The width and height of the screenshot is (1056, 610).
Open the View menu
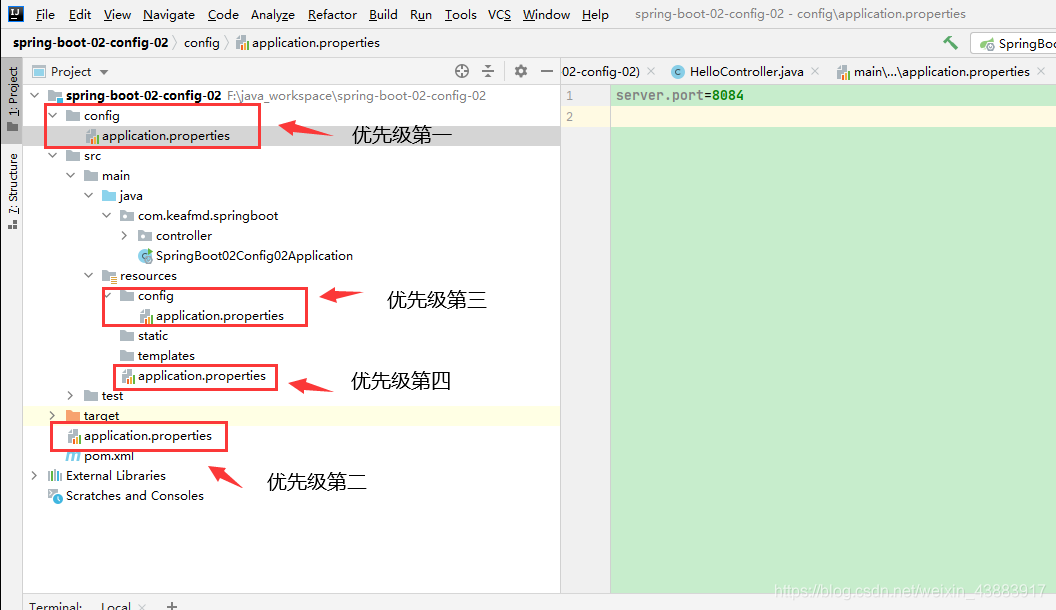point(117,14)
